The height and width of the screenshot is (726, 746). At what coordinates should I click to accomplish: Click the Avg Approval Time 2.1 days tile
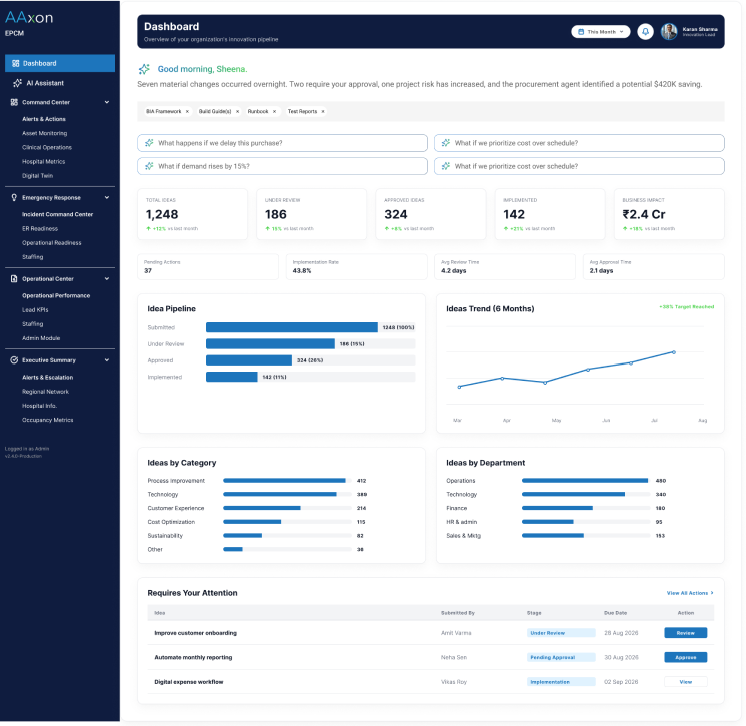click(654, 266)
